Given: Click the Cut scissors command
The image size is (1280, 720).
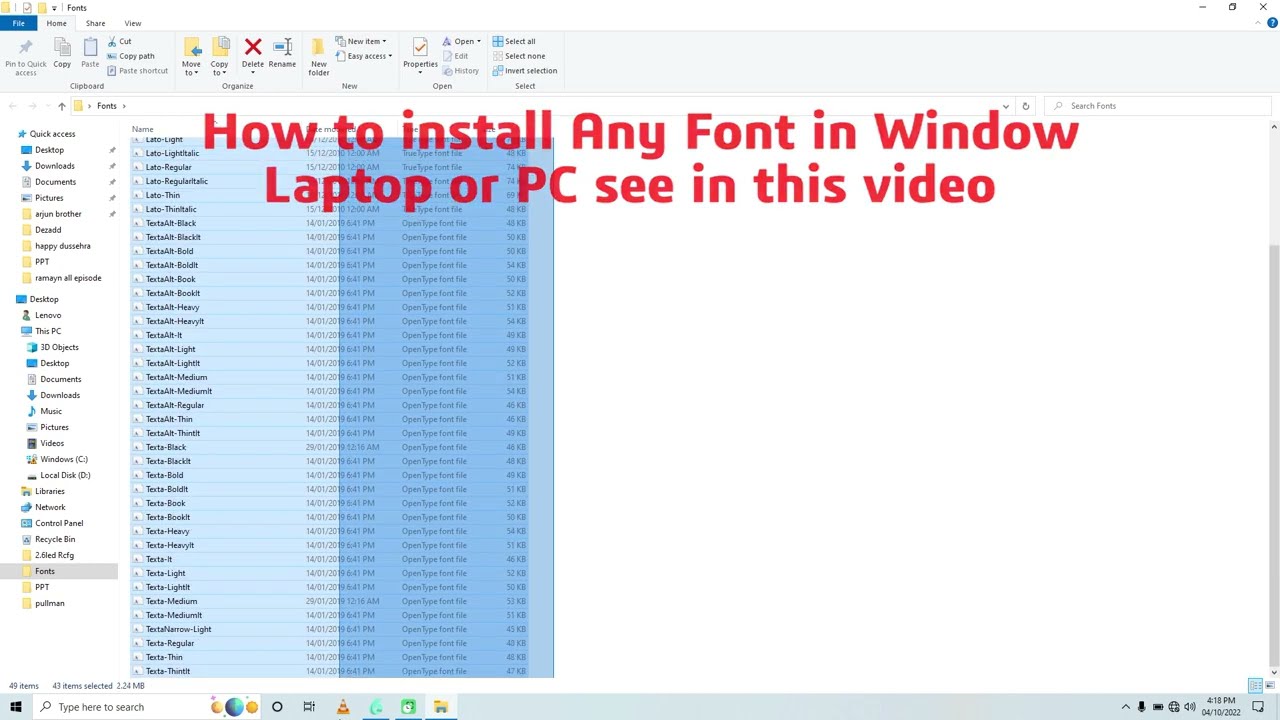Looking at the screenshot, I should point(119,41).
